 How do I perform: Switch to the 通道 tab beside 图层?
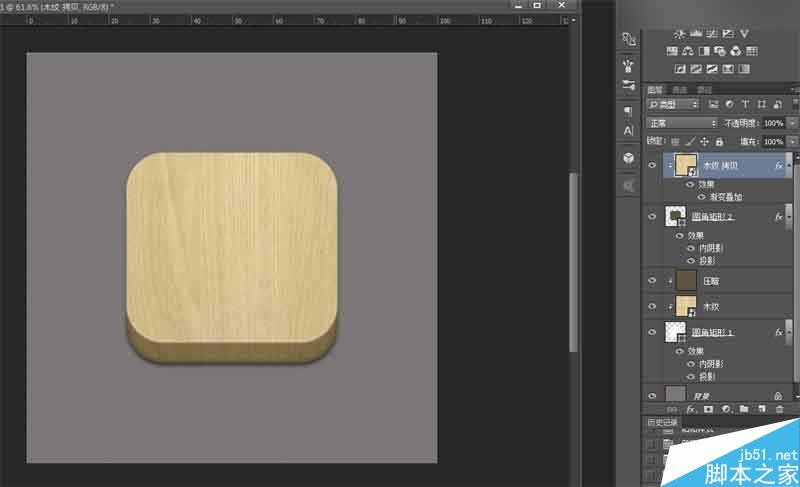tap(680, 90)
